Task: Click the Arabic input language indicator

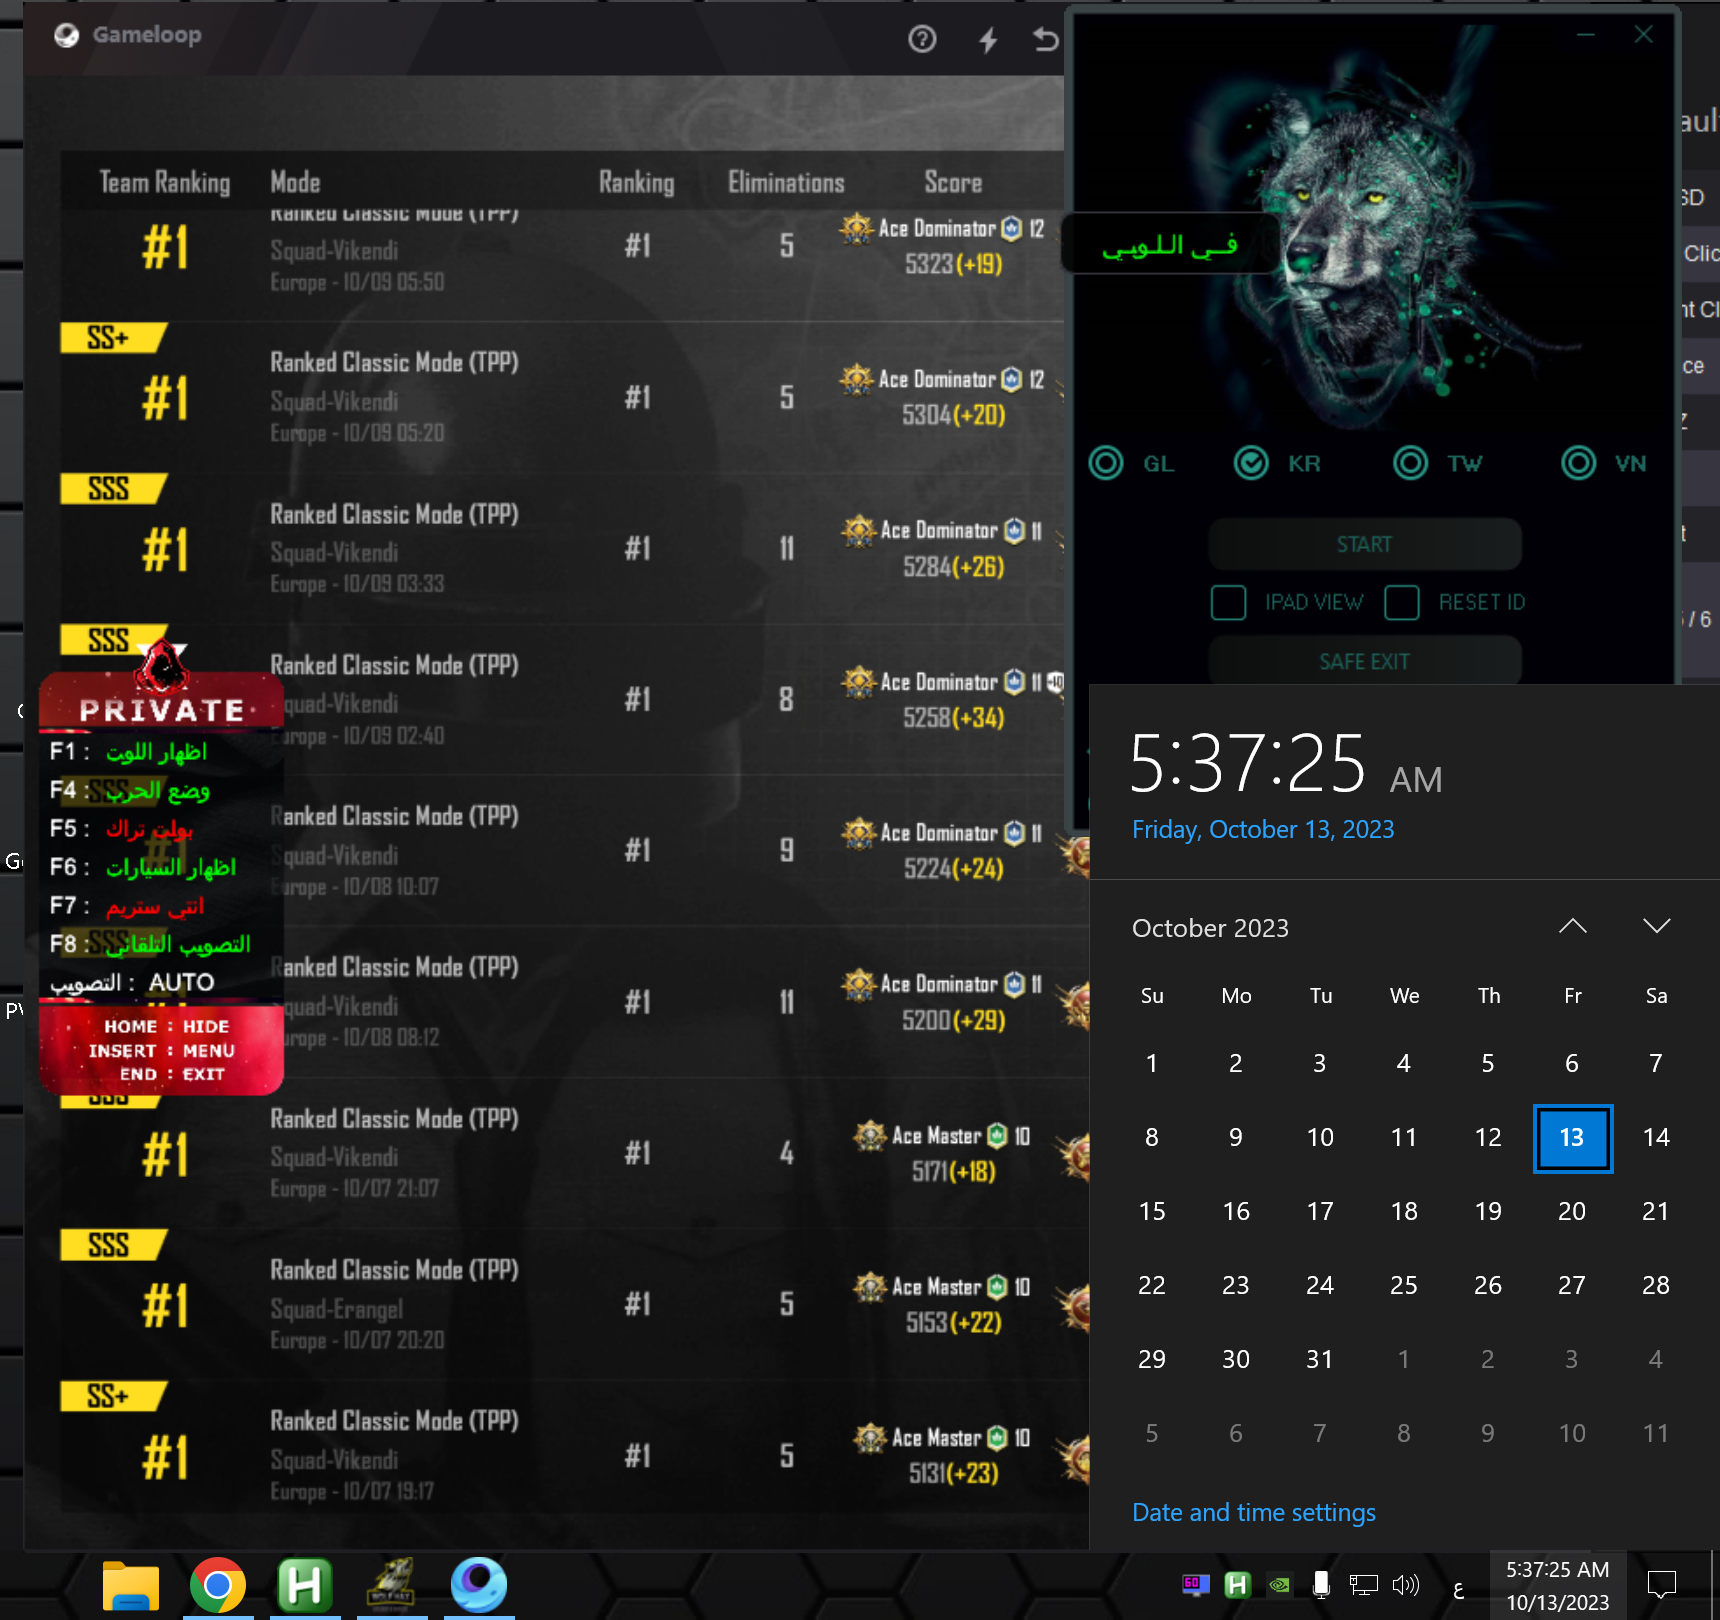Action: (1458, 1587)
